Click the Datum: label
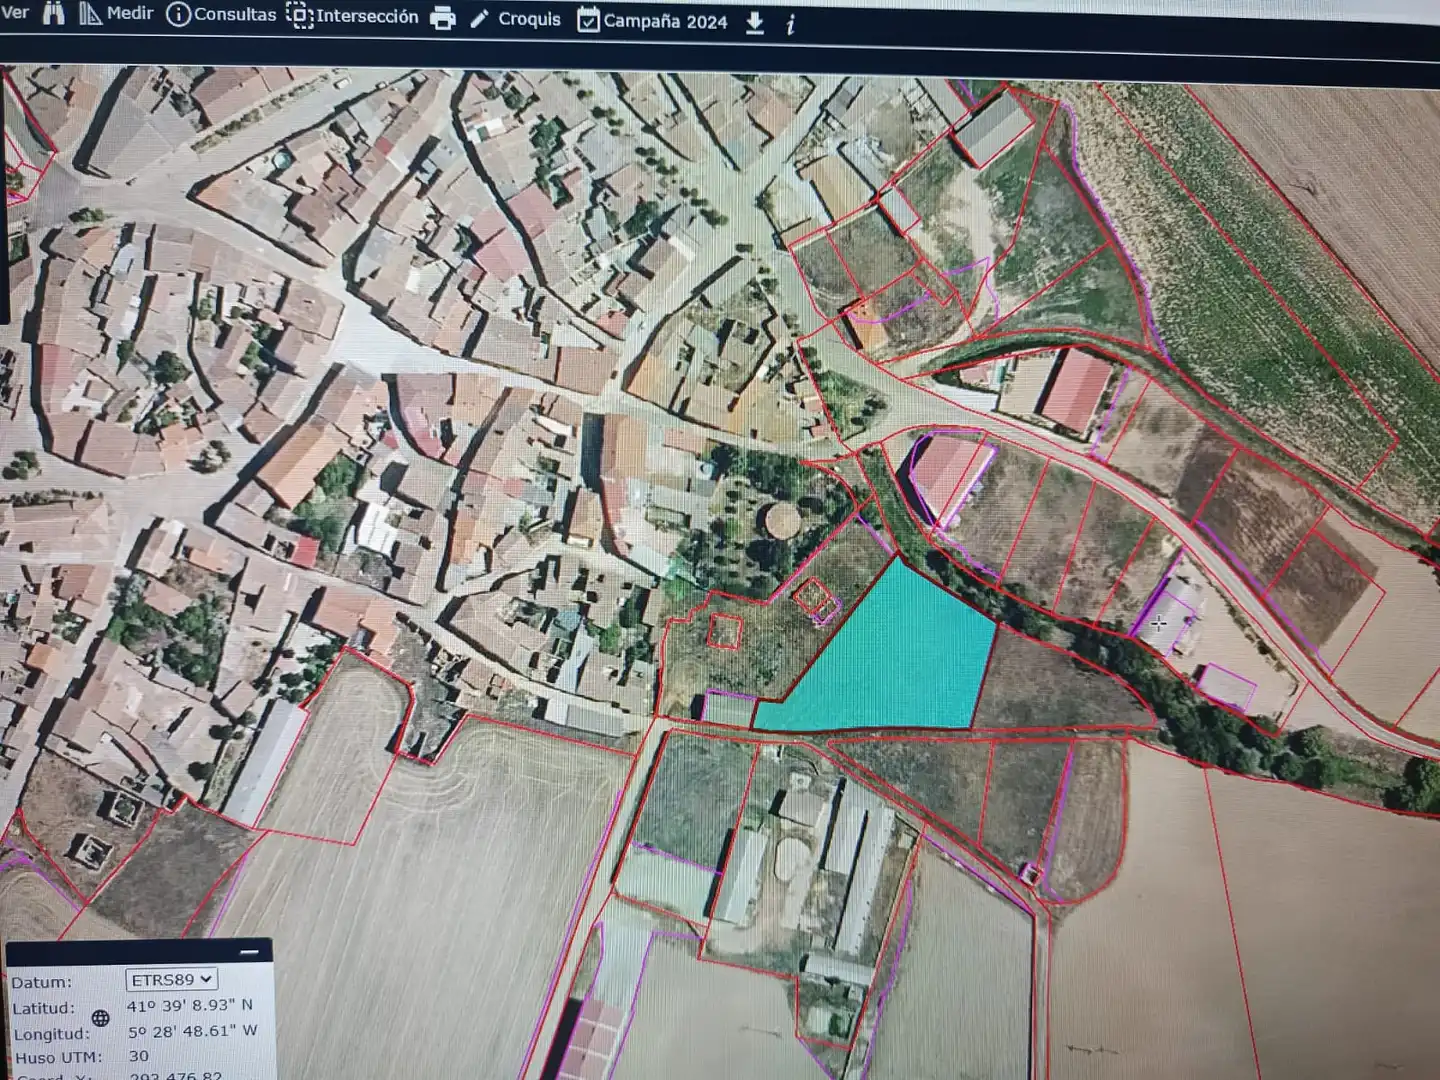Image resolution: width=1440 pixels, height=1080 pixels. [x=41, y=982]
